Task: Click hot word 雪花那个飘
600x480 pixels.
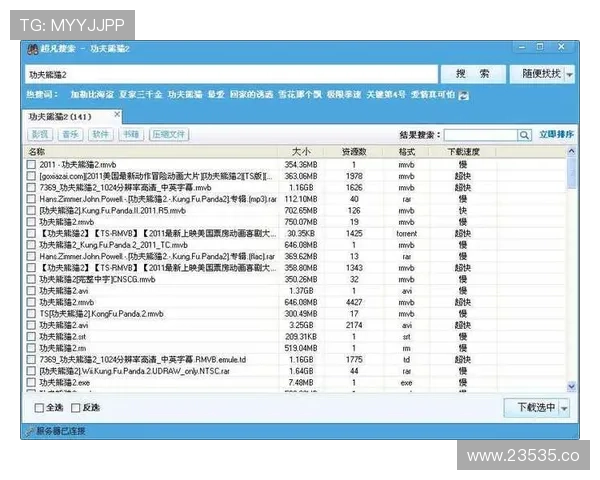Action: [300, 95]
